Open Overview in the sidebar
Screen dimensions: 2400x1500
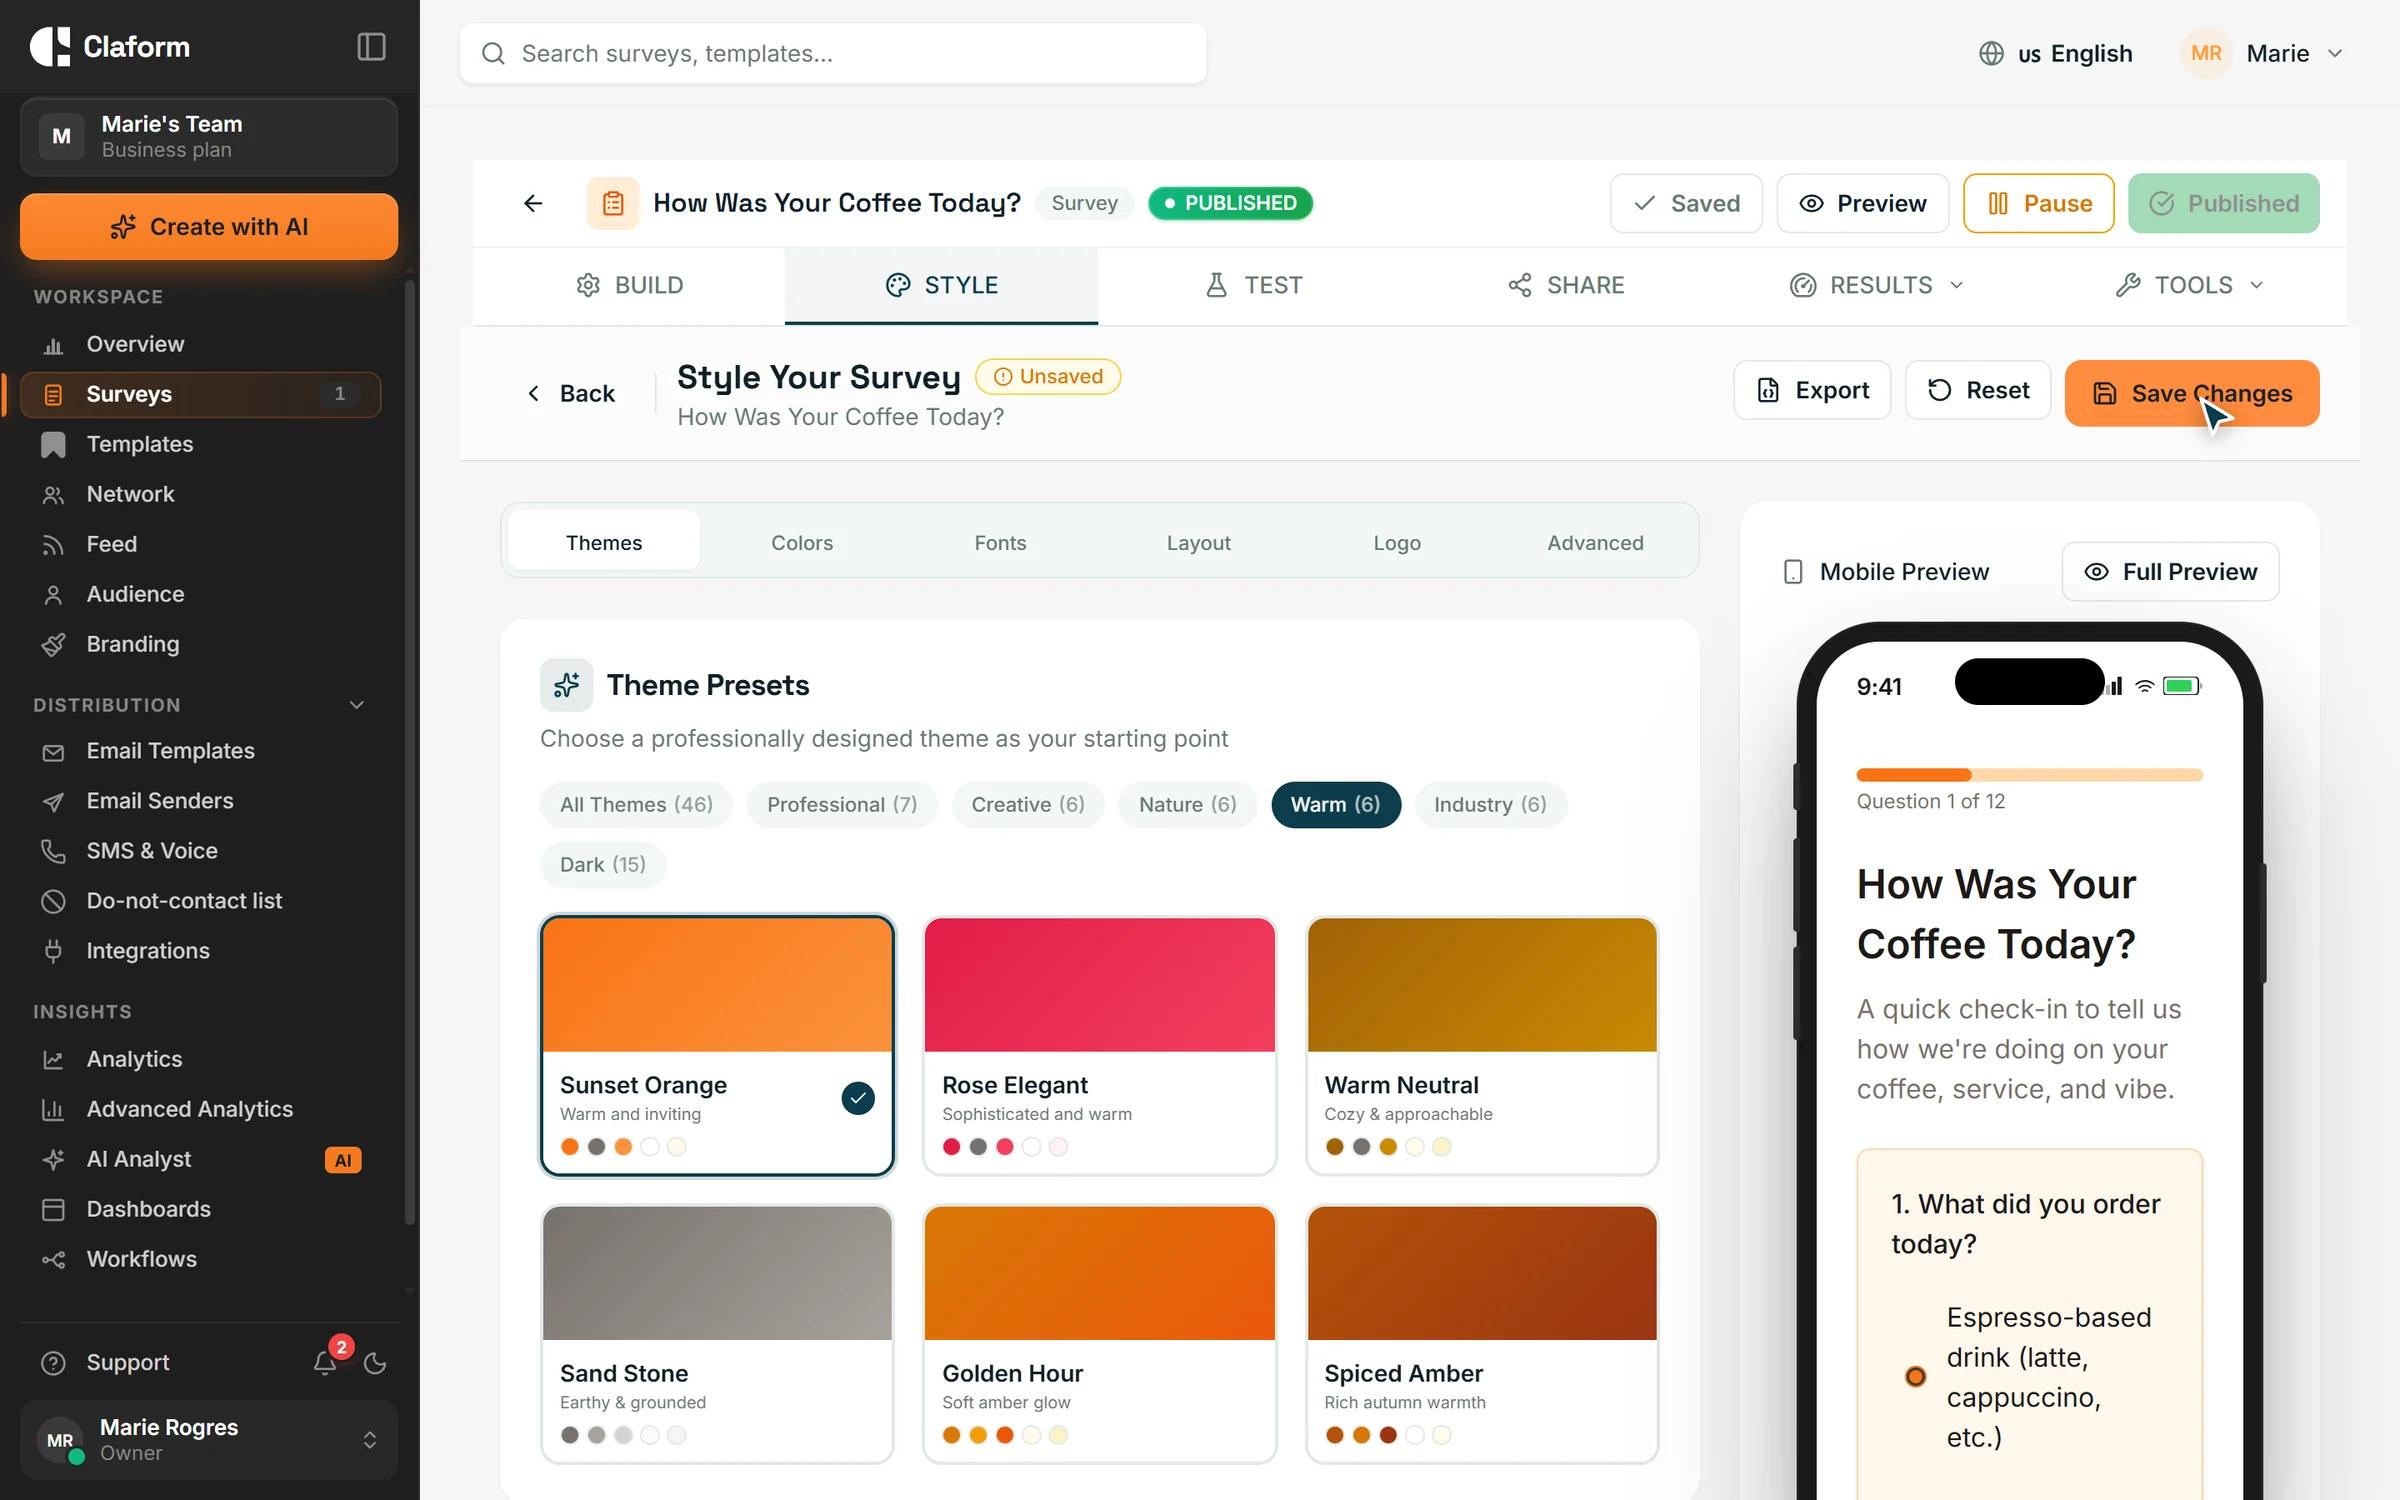click(200, 344)
